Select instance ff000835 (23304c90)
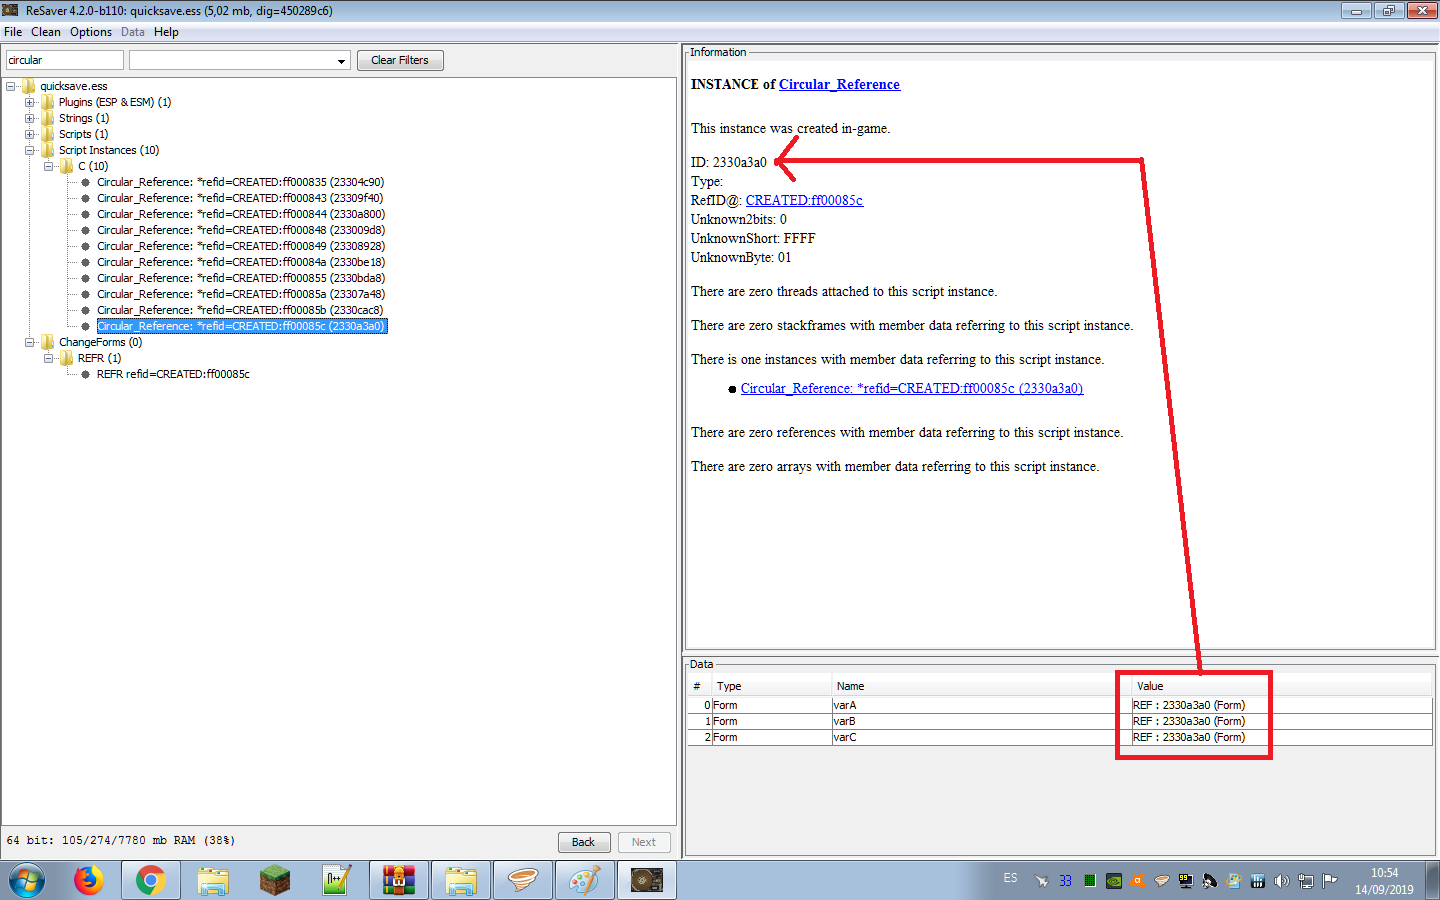The width and height of the screenshot is (1440, 900). pos(240,182)
